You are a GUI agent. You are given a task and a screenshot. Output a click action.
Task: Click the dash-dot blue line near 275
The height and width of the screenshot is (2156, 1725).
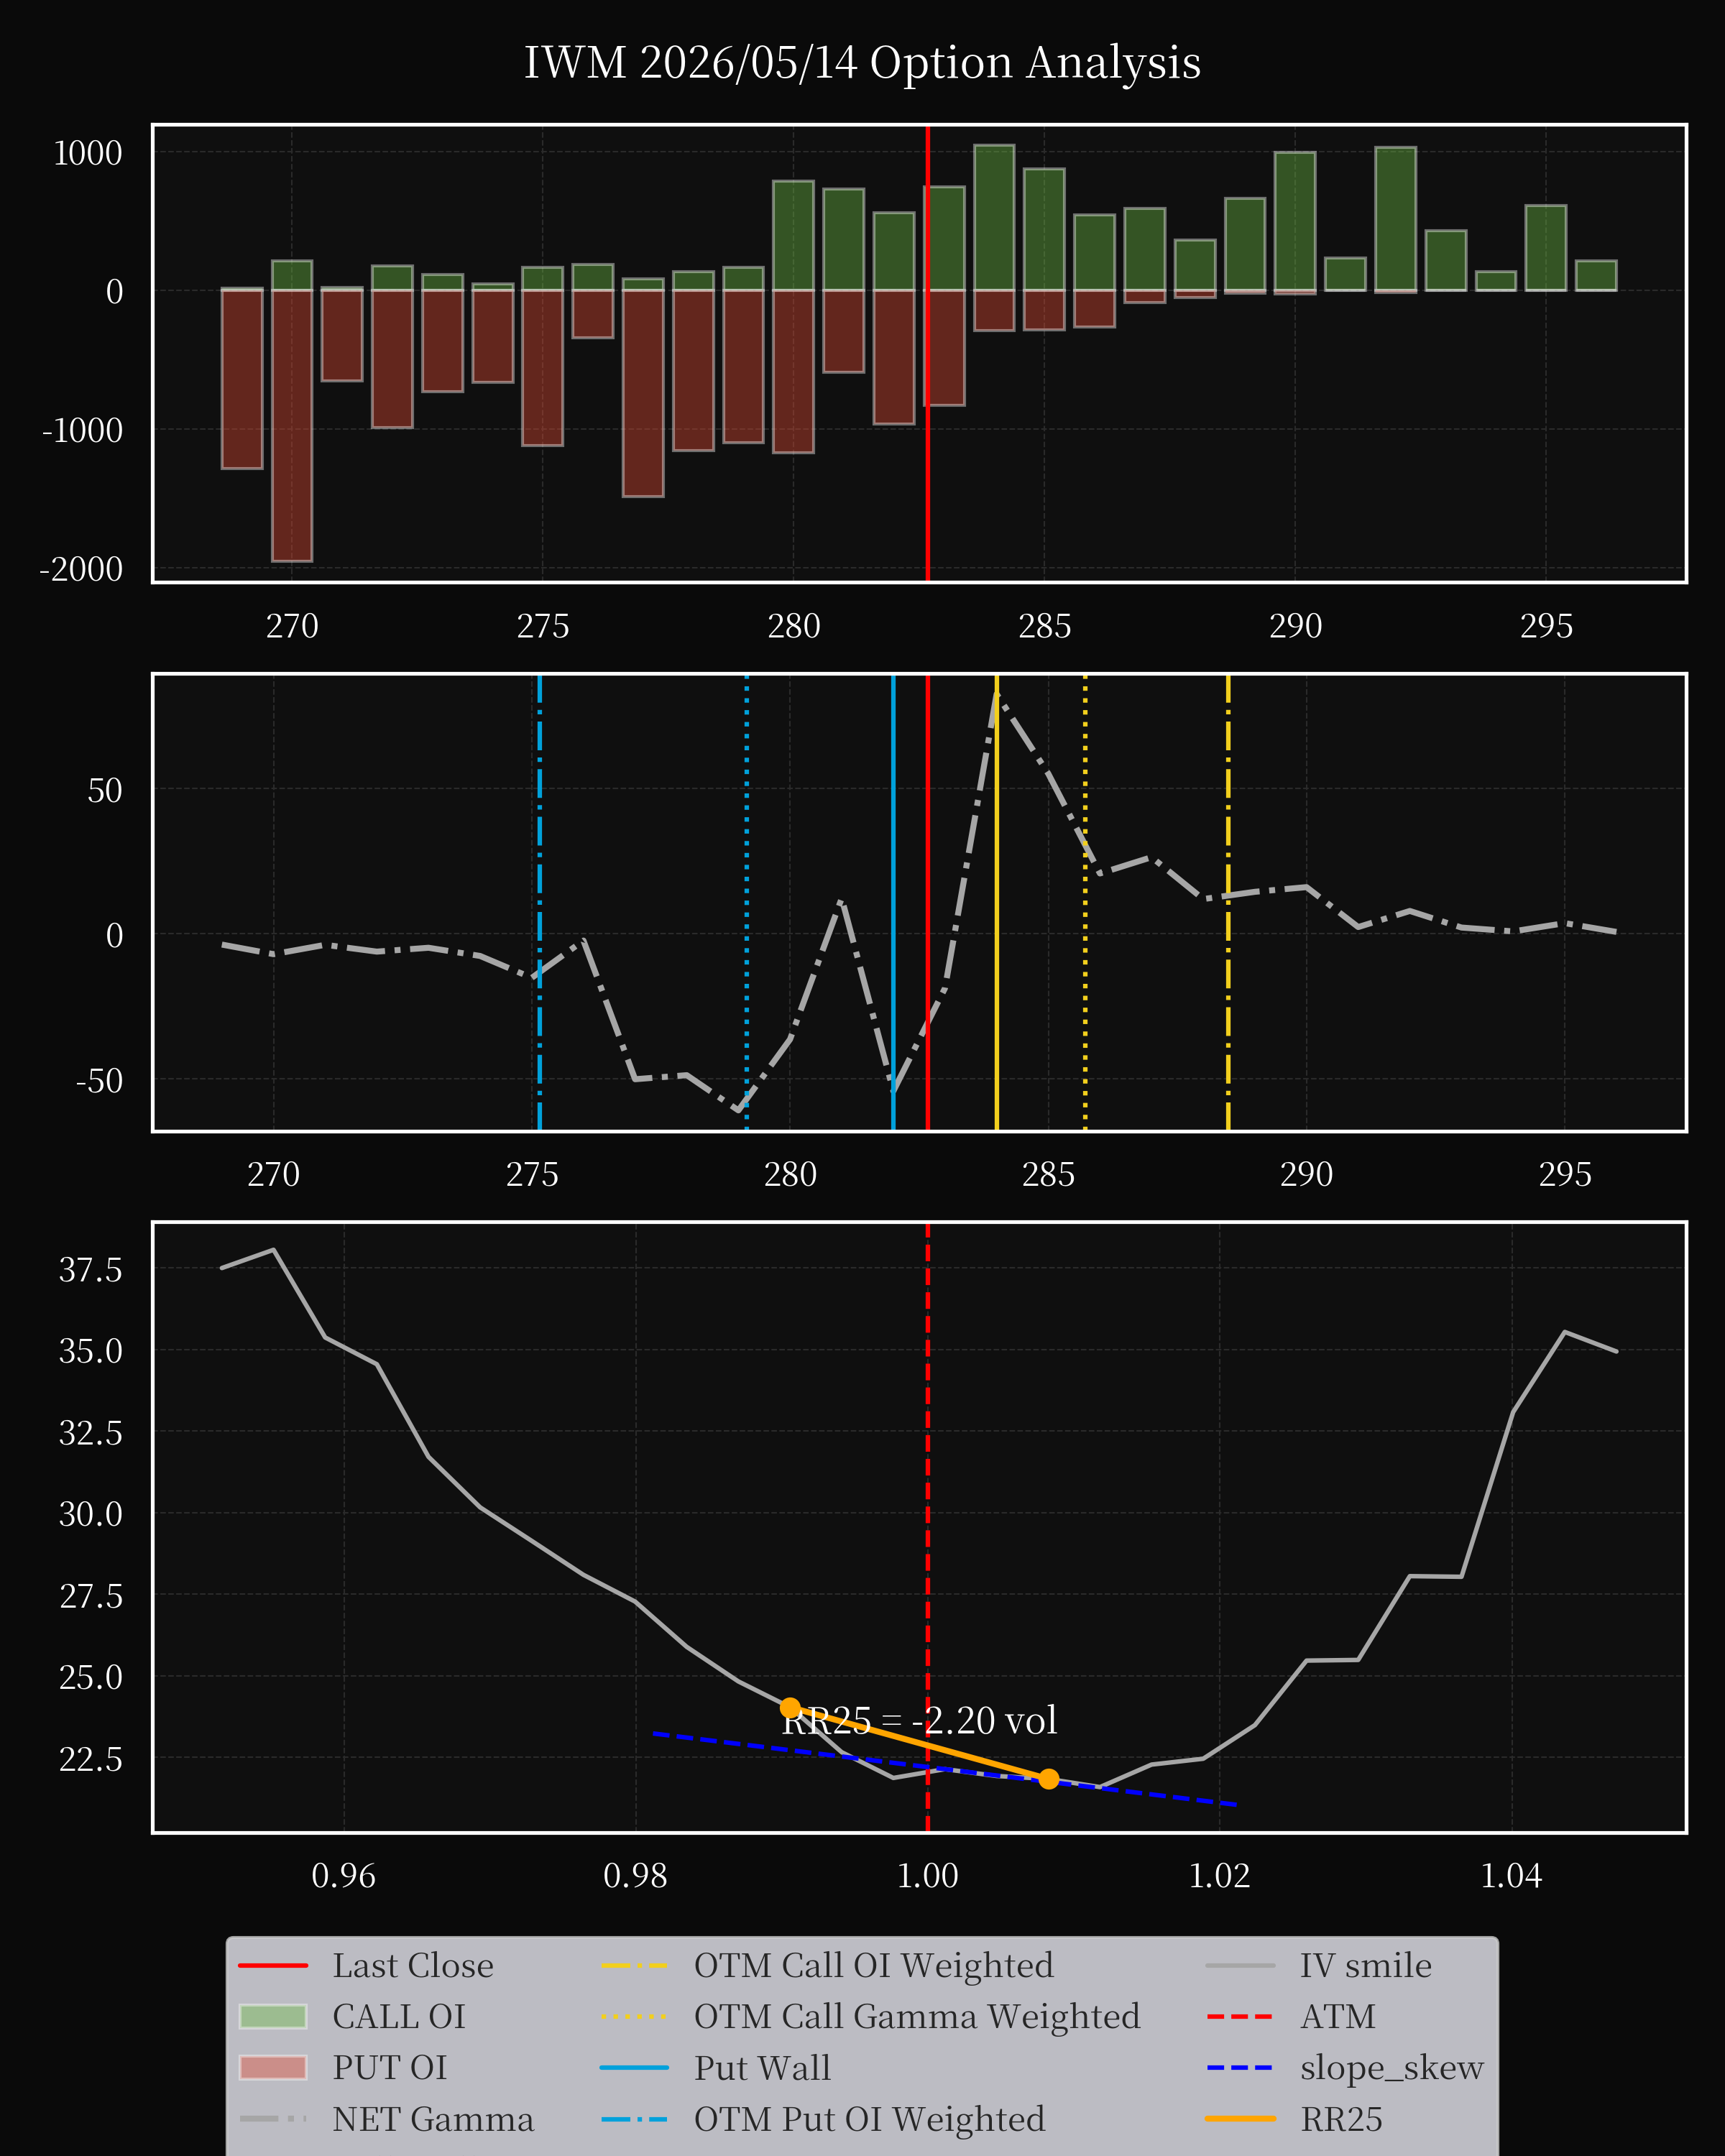(539, 902)
